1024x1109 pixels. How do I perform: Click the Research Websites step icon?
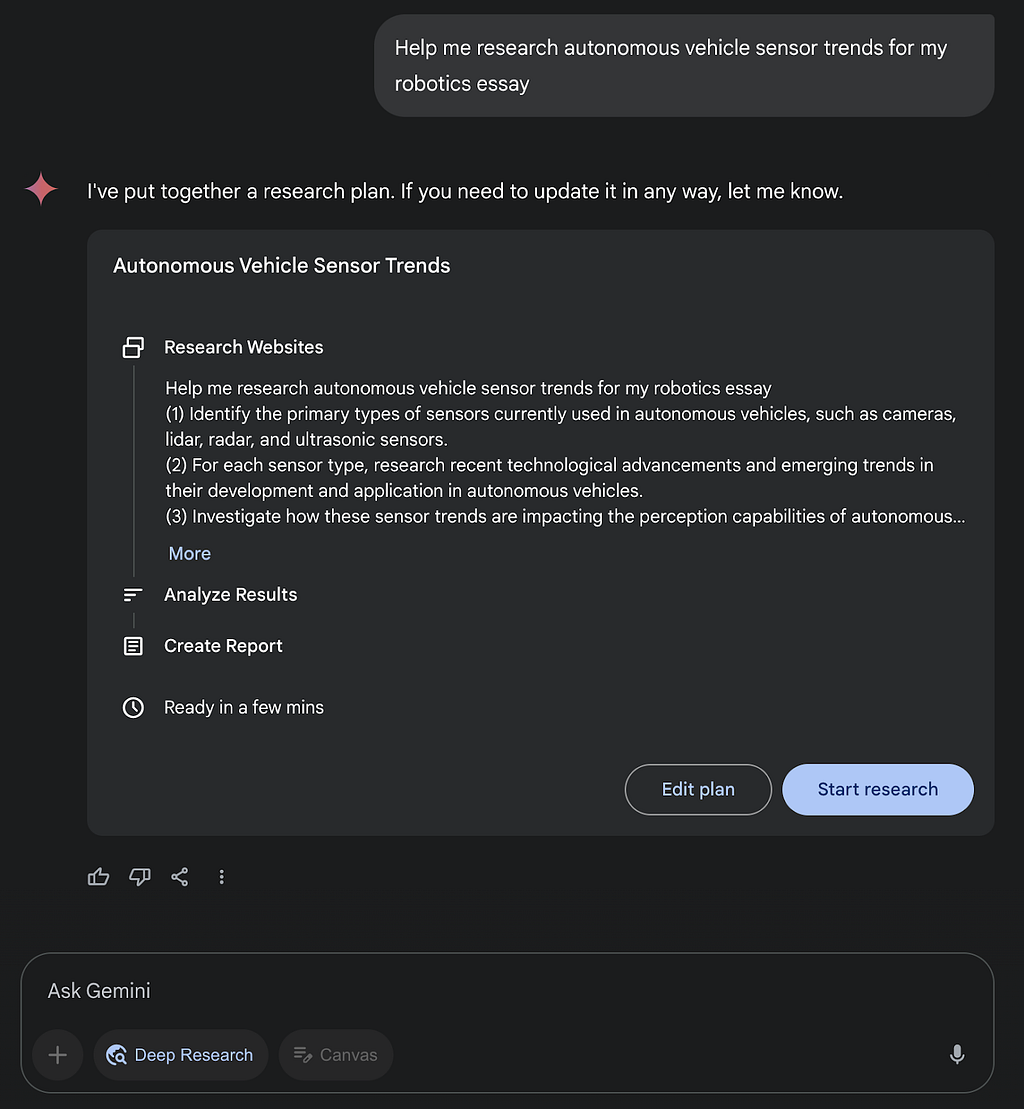coord(133,347)
